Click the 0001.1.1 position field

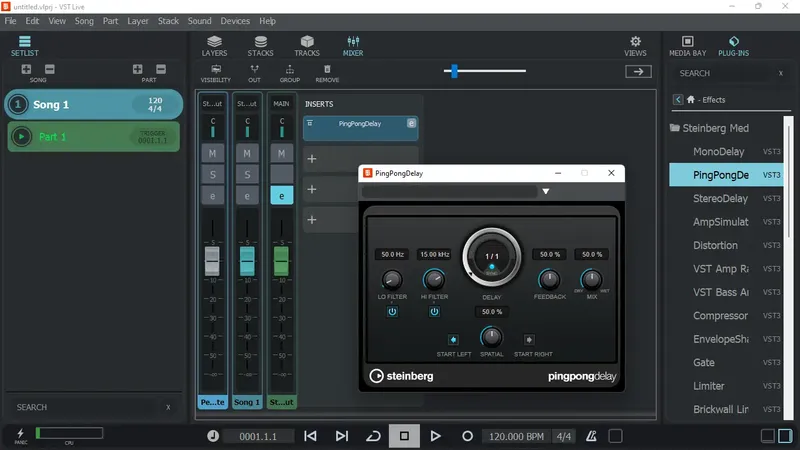tap(258, 436)
